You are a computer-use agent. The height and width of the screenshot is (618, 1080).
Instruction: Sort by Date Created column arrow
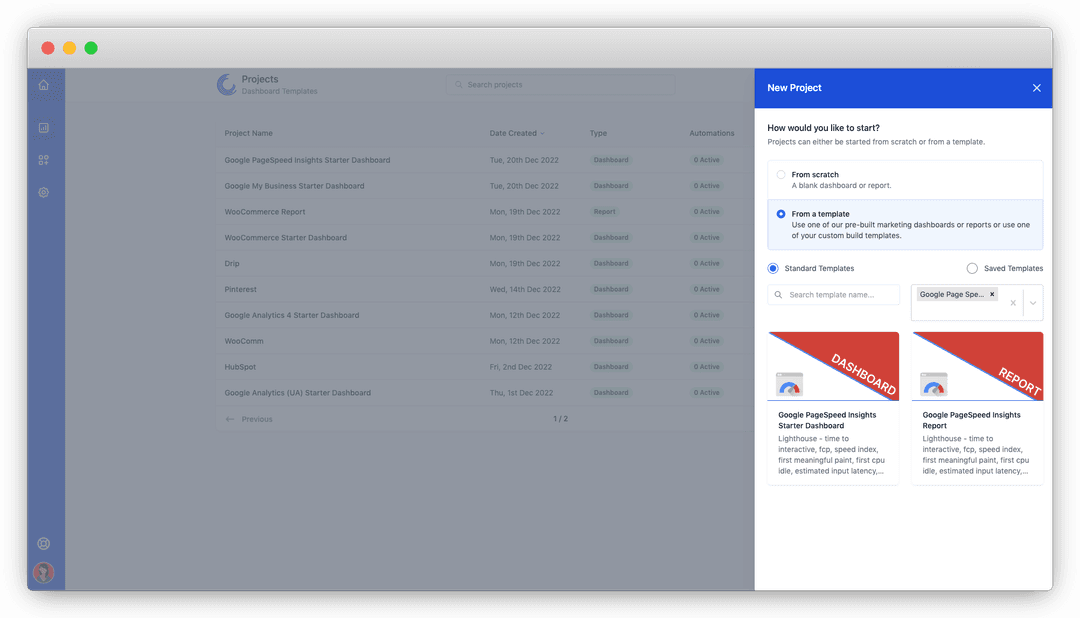pyautogui.click(x=542, y=134)
